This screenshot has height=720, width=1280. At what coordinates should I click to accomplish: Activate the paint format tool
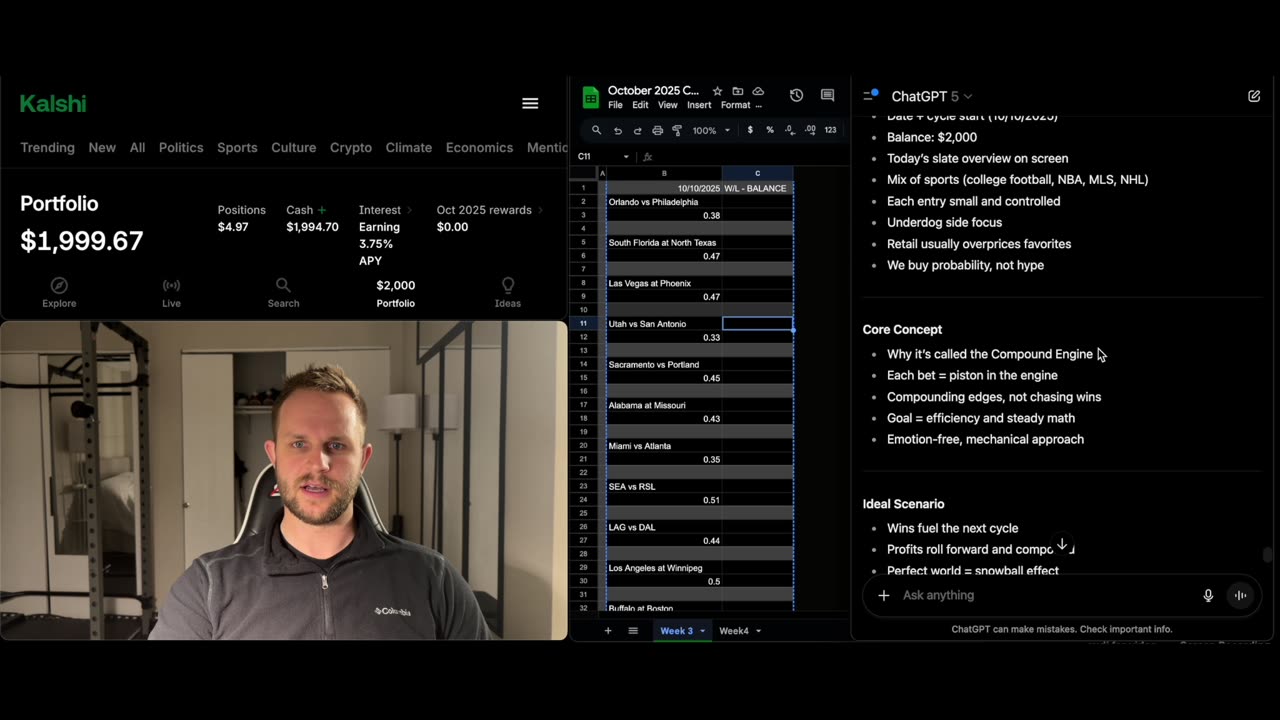[x=677, y=130]
